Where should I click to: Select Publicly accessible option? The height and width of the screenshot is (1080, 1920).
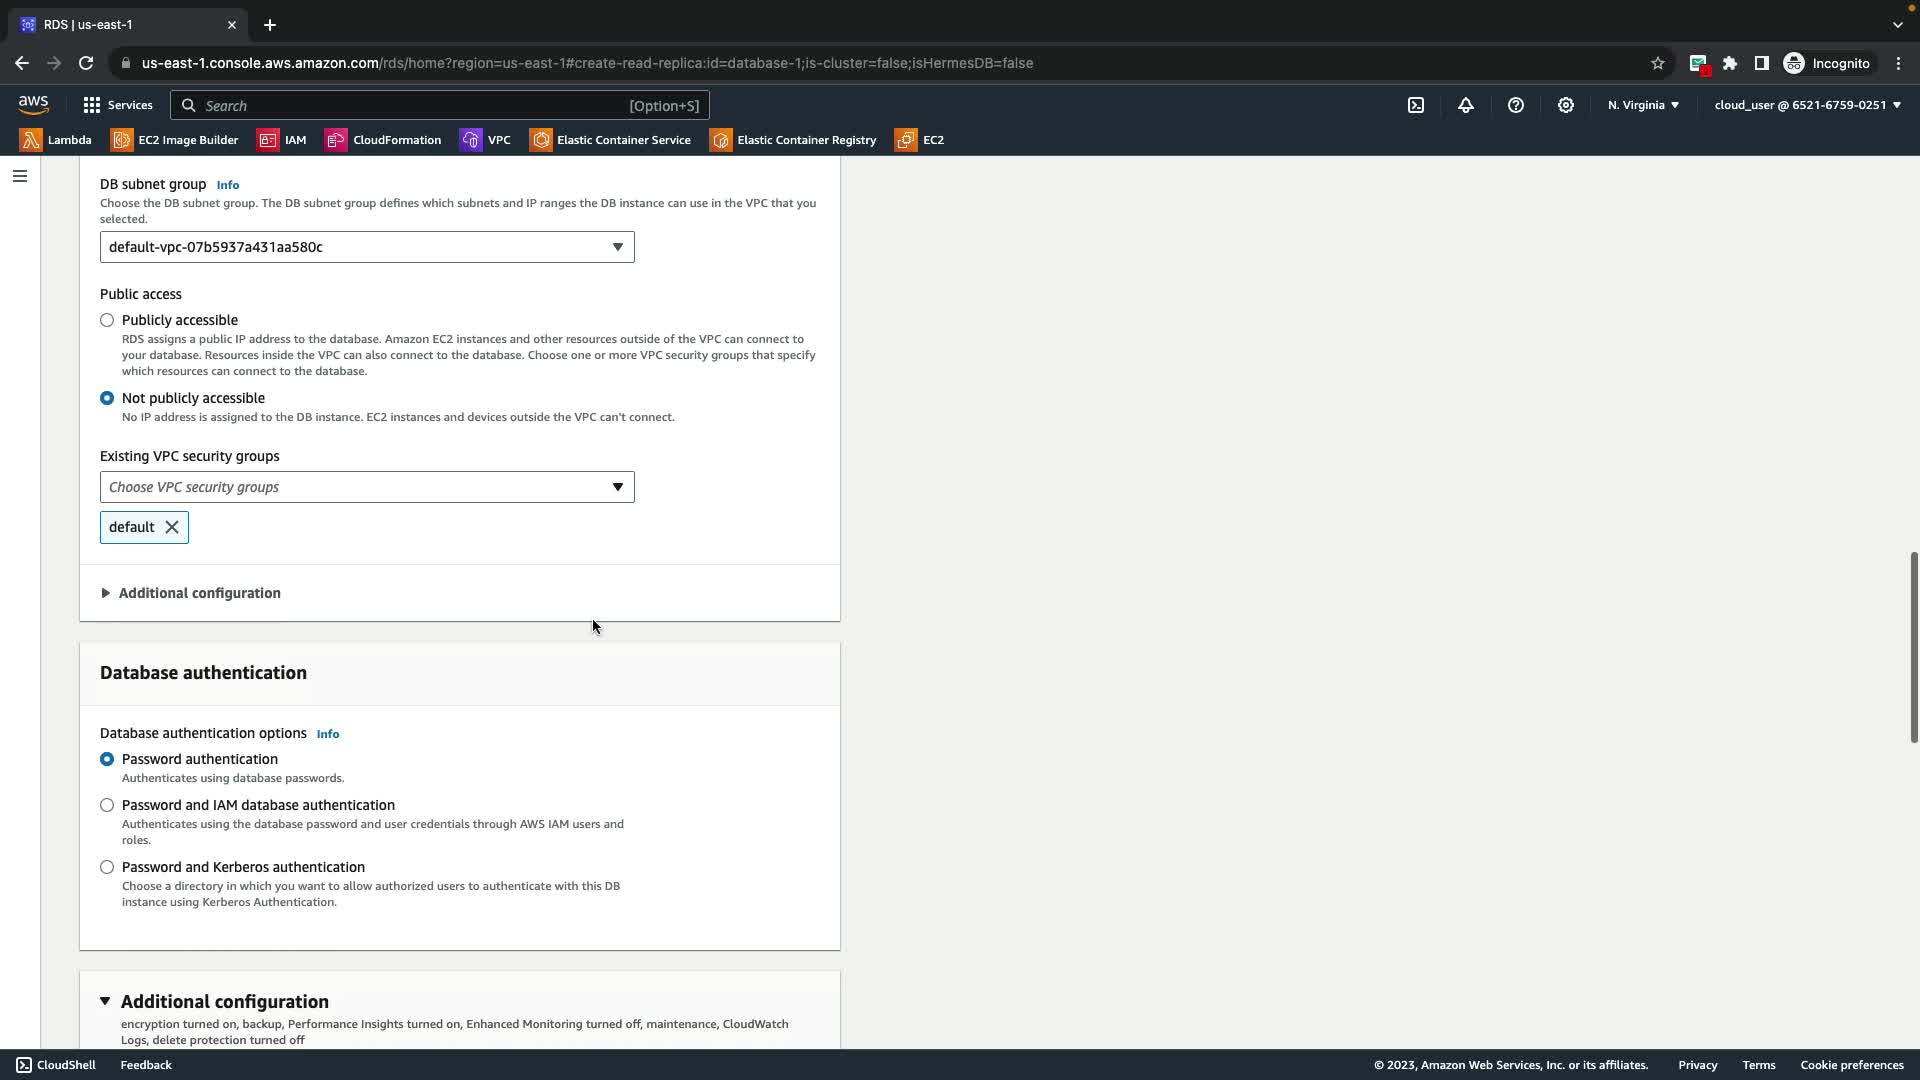tap(107, 320)
